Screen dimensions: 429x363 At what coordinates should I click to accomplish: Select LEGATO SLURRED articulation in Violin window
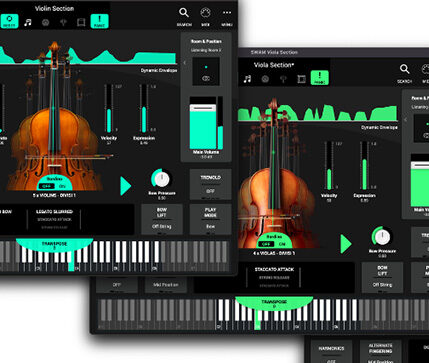(x=54, y=212)
